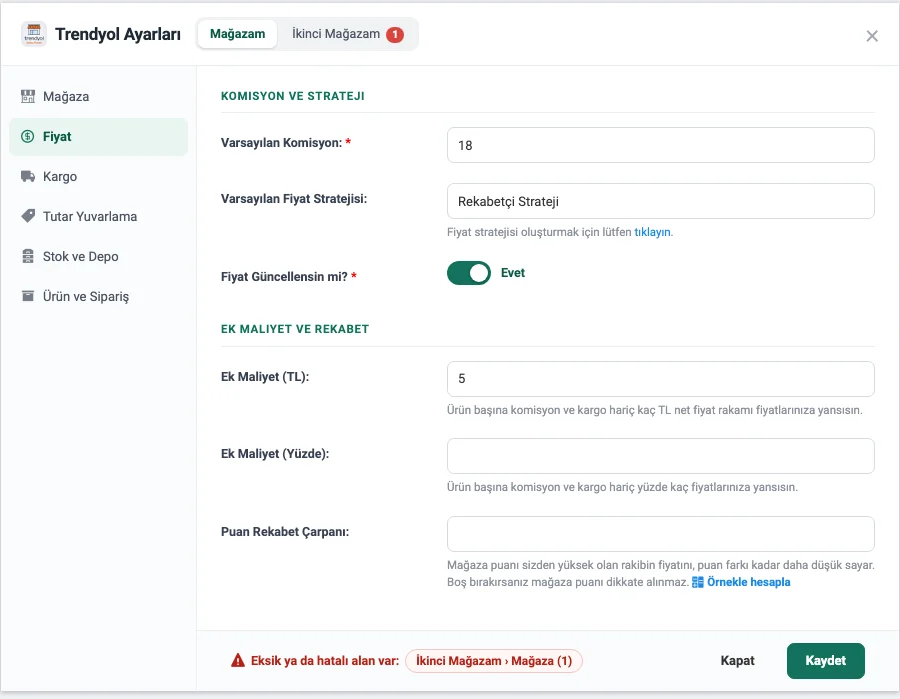Open the Ürün ve Sipariş section

click(x=99, y=296)
